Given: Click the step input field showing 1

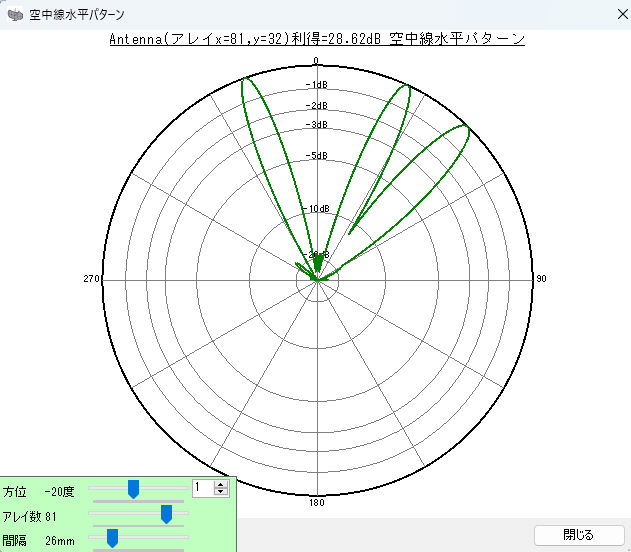Looking at the screenshot, I should 202,488.
